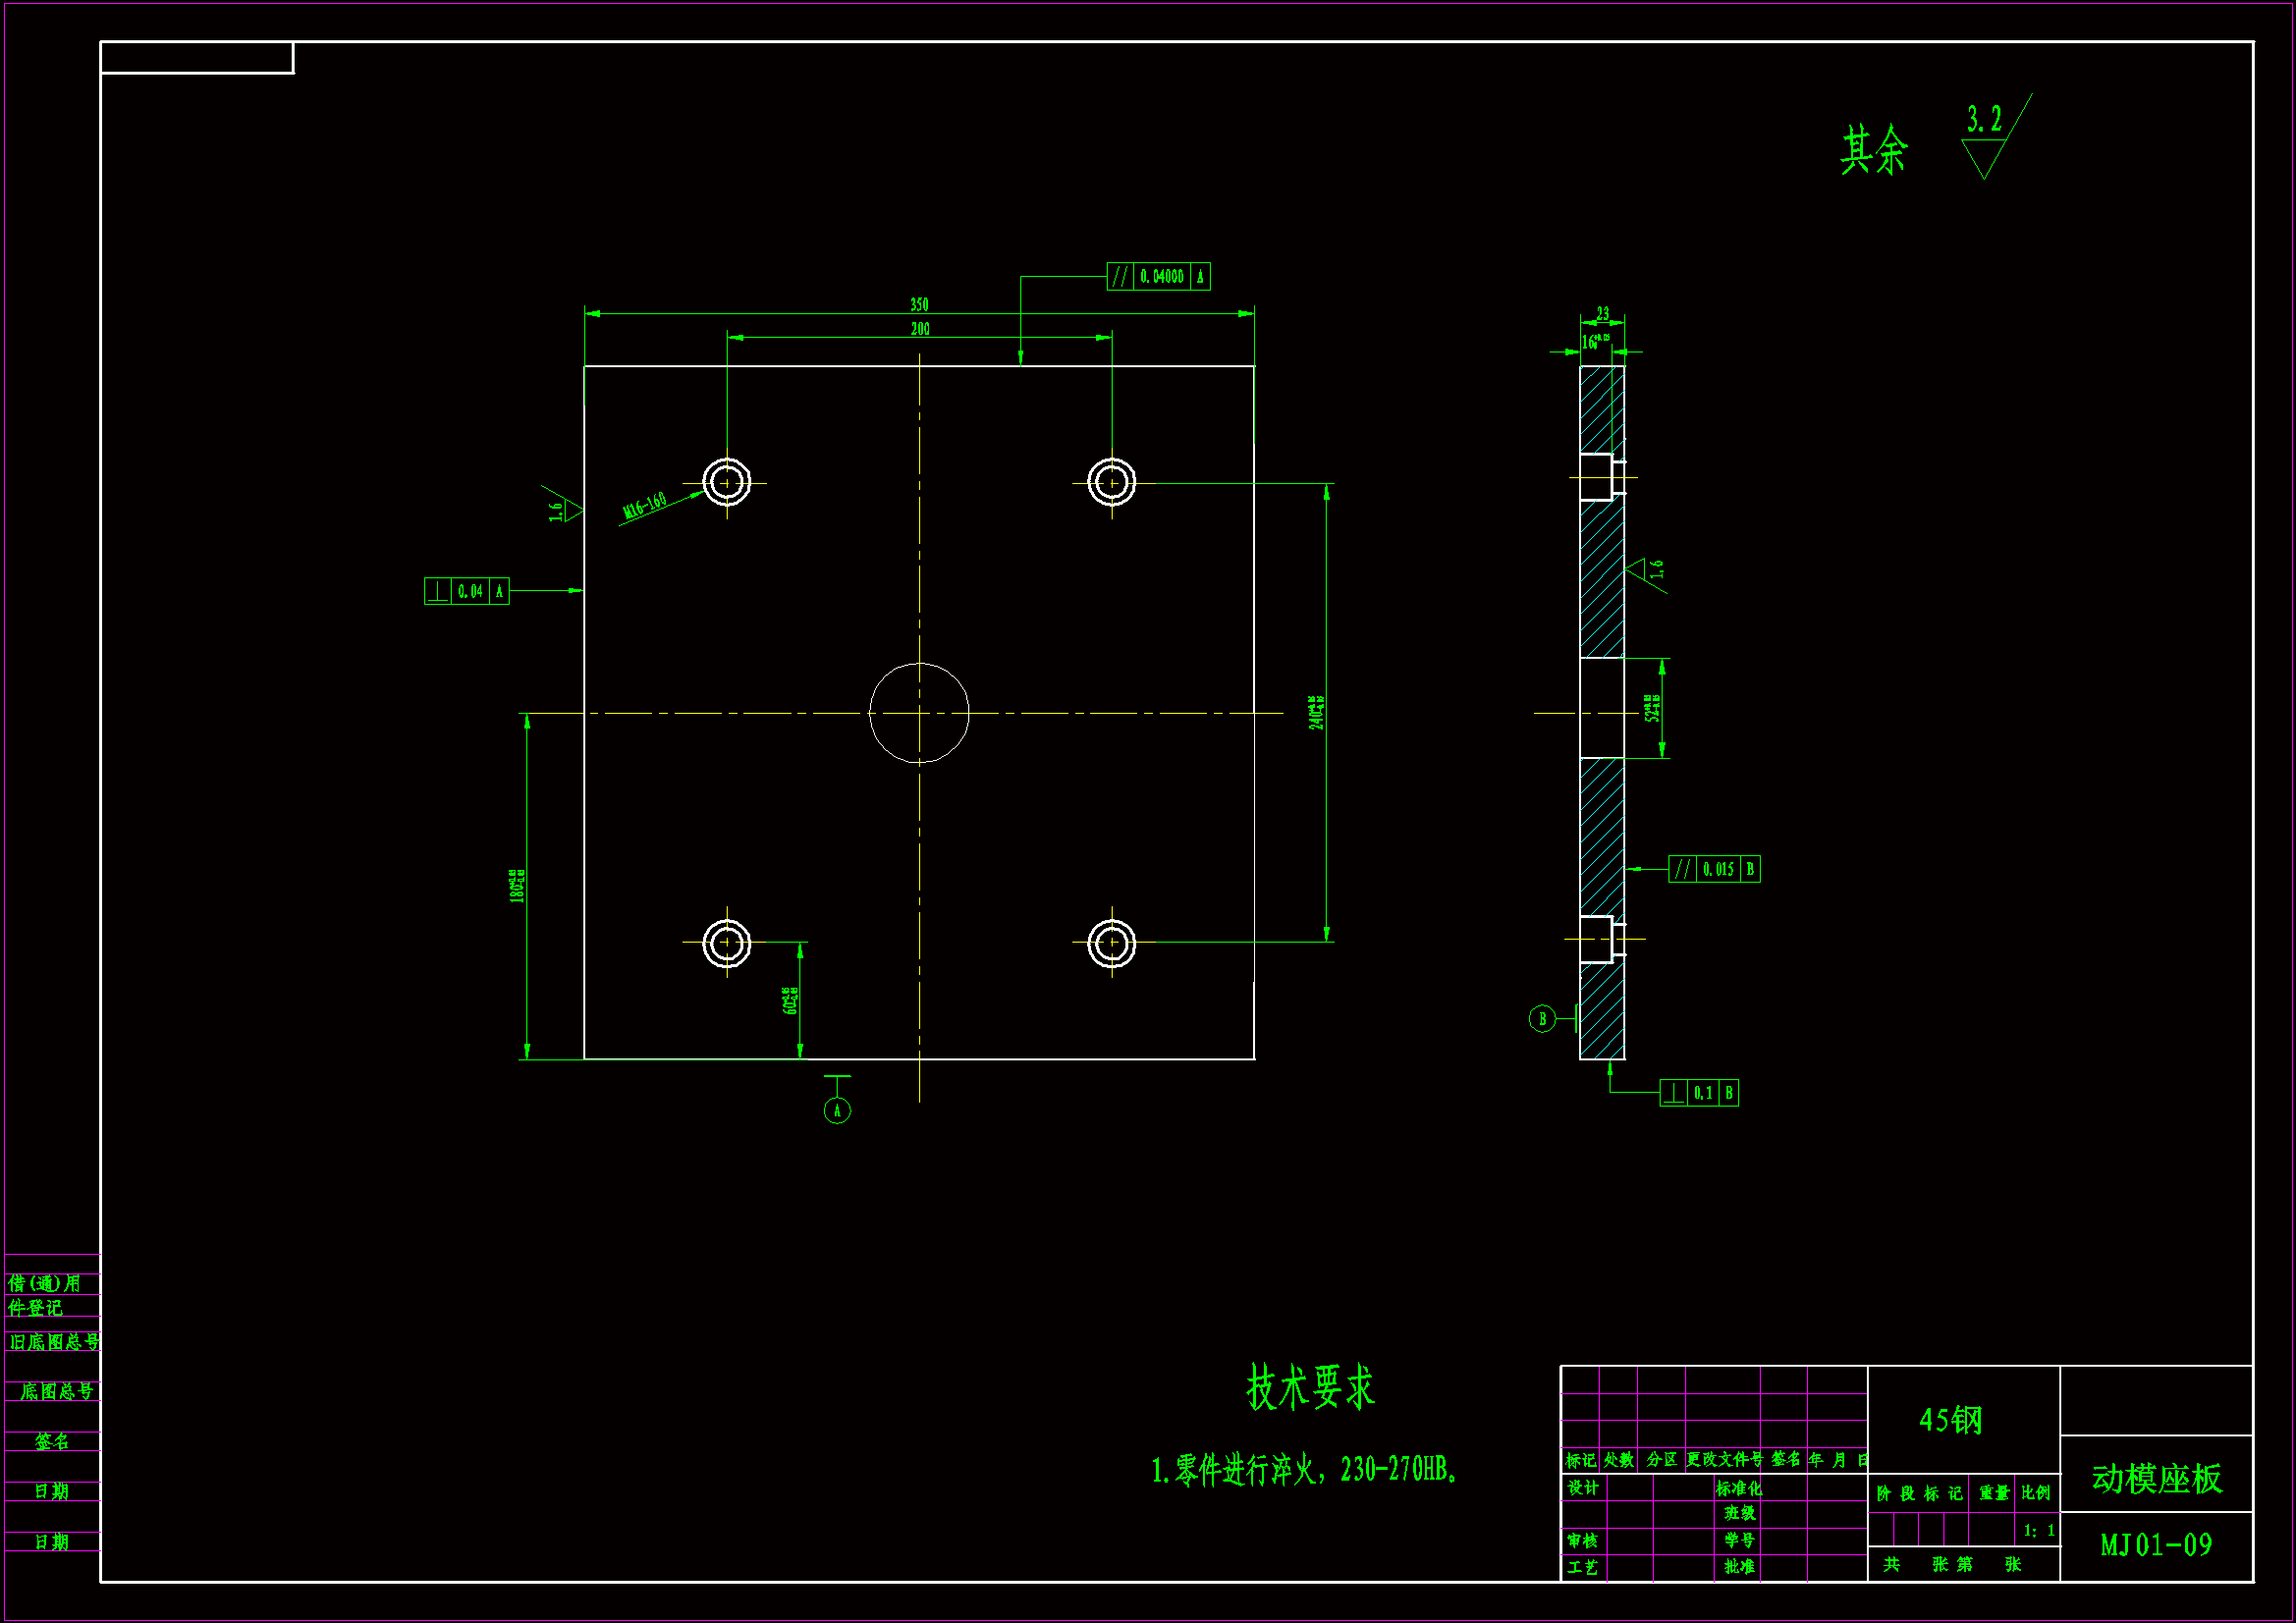
Task: Click the 其余 text label
Action: point(1874,151)
